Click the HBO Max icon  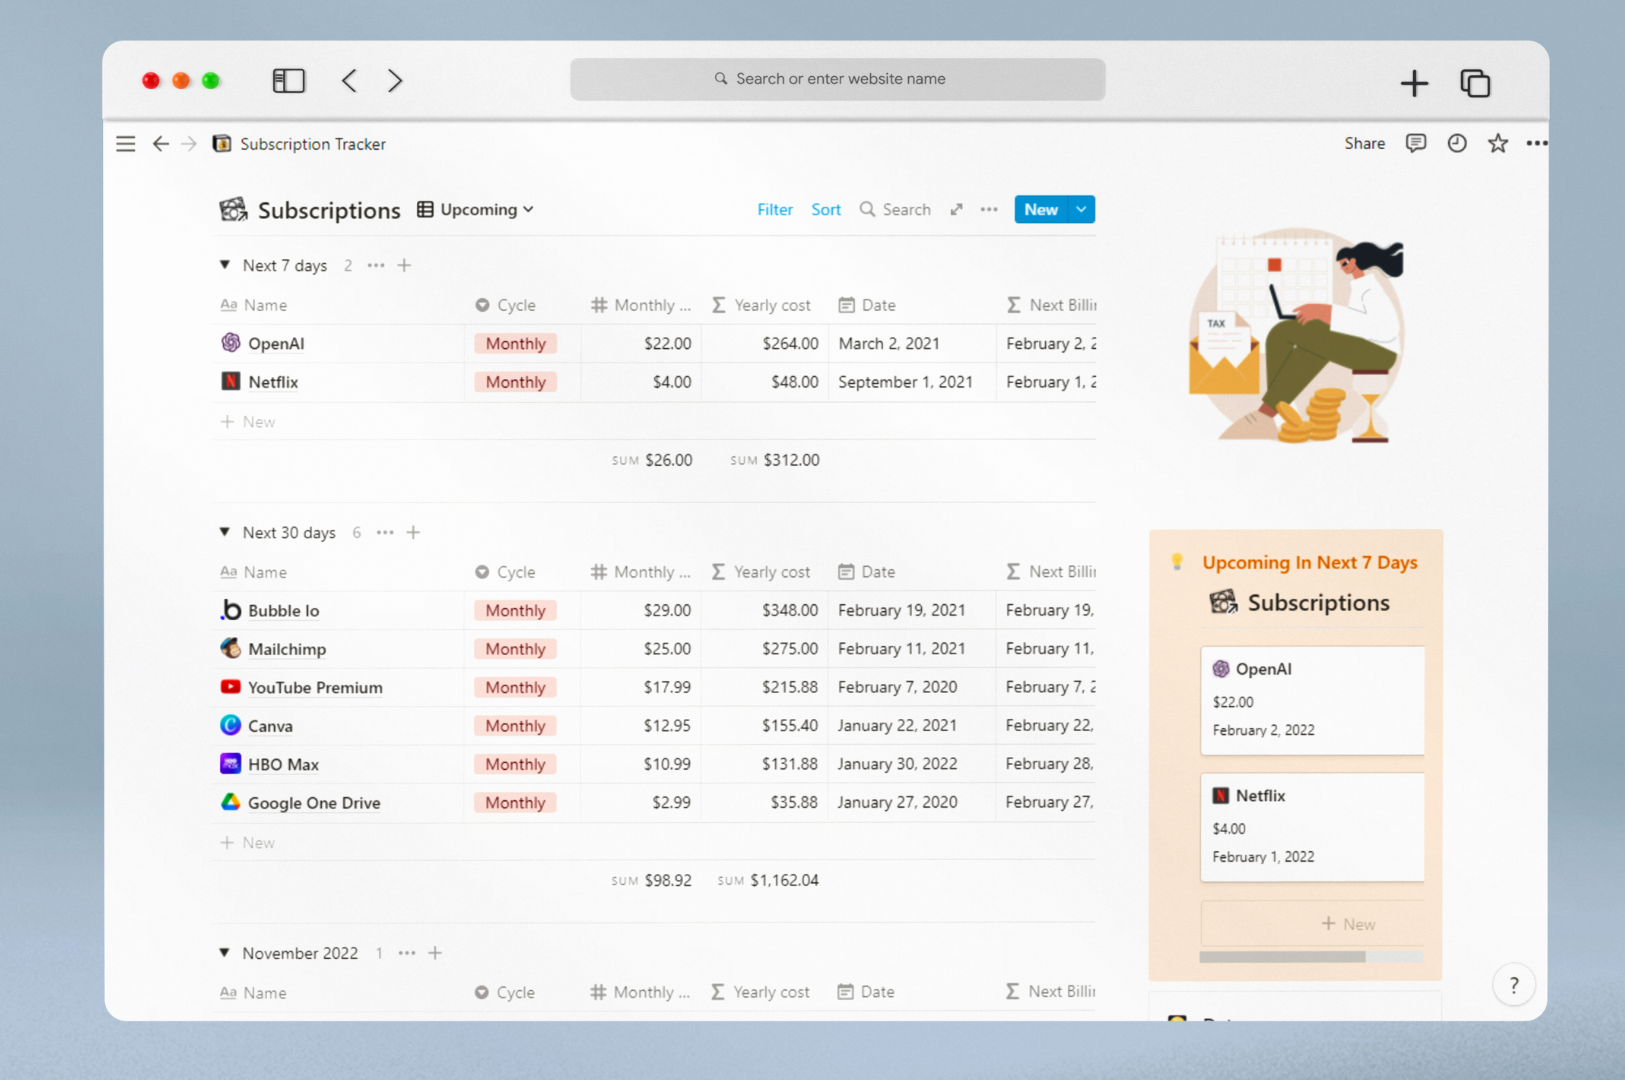[230, 763]
